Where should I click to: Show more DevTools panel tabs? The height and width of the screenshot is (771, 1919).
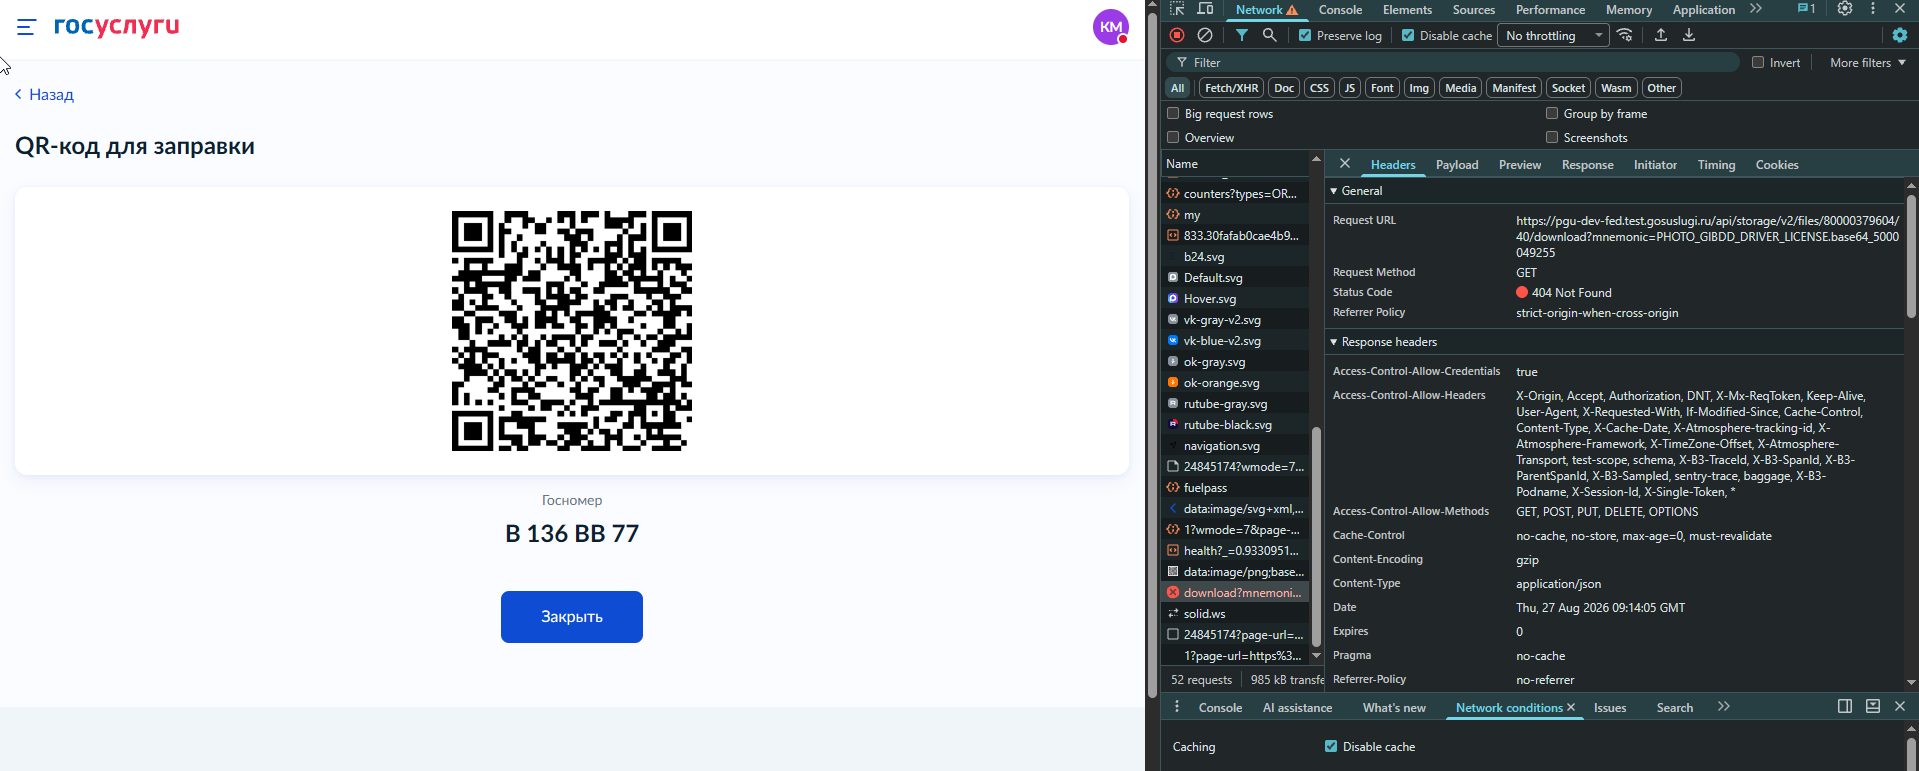coord(1756,9)
